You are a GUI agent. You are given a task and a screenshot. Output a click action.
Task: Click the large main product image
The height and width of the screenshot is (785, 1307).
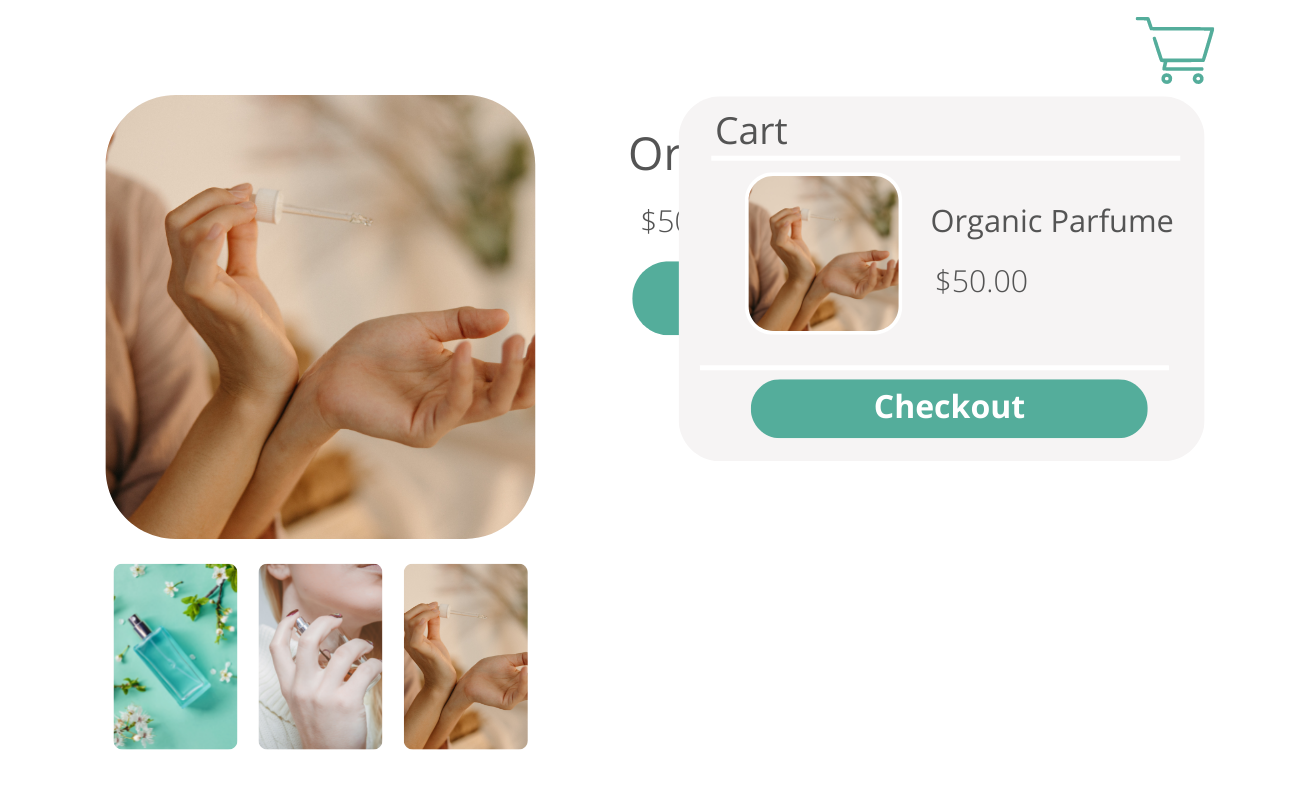coord(320,317)
